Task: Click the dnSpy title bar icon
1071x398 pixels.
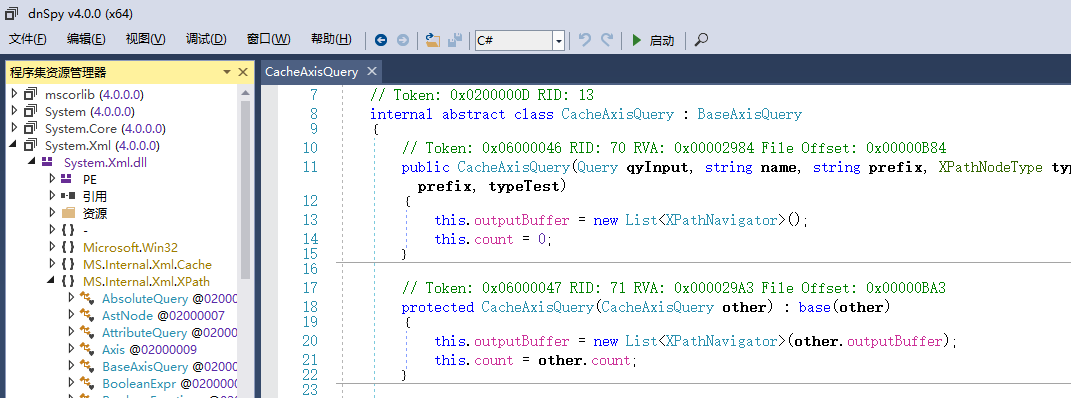Action: tap(12, 13)
